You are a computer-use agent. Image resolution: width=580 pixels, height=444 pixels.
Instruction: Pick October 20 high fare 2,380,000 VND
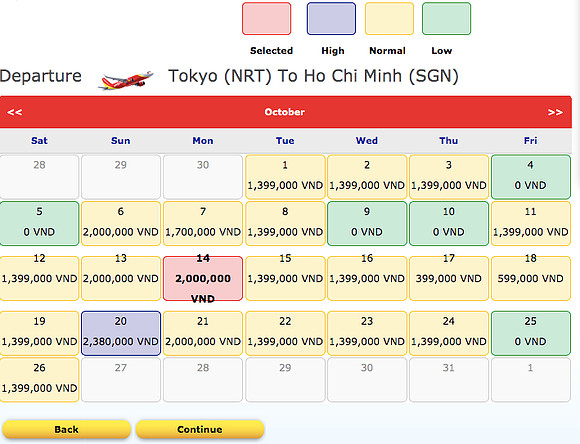[x=121, y=333]
